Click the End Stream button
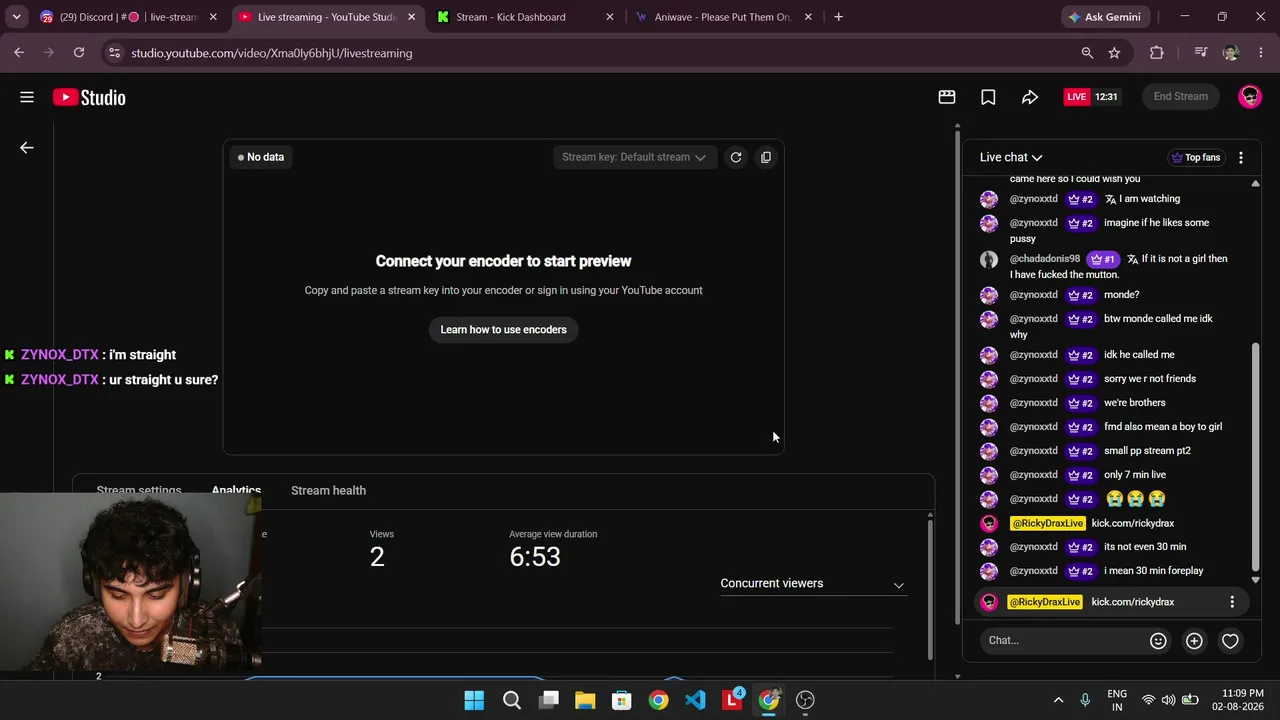This screenshot has width=1280, height=720. pos(1181,97)
